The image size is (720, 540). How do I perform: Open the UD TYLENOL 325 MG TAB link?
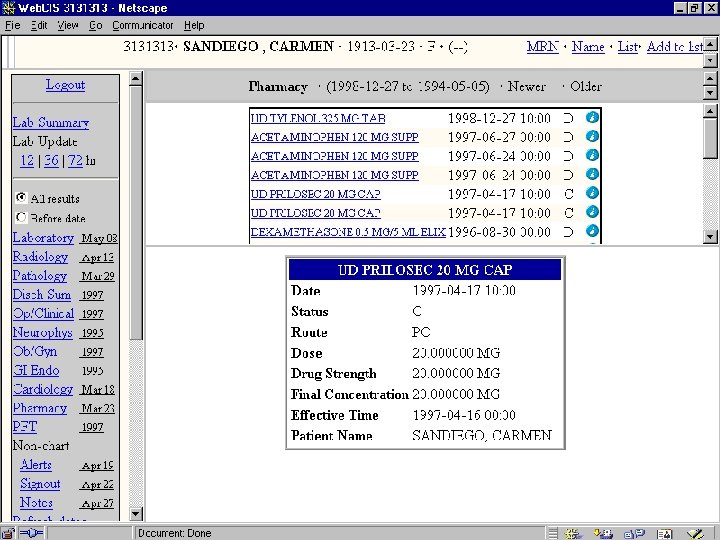click(x=318, y=118)
